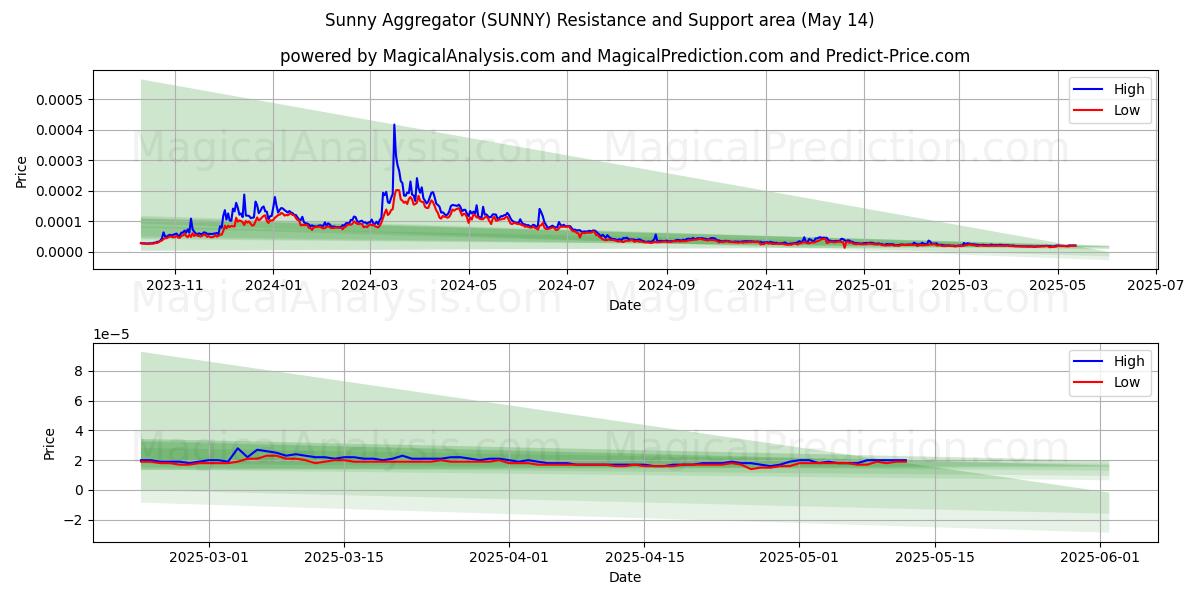Click the '0.0002' price tick label
The width and height of the screenshot is (1200, 600).
60,191
